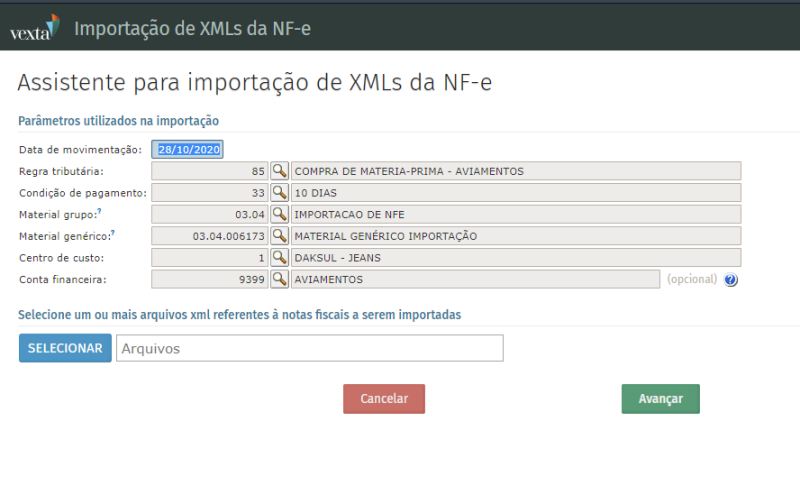This screenshot has height=504, width=800.
Task: Click Regra tributária code field 85
Action: point(210,171)
